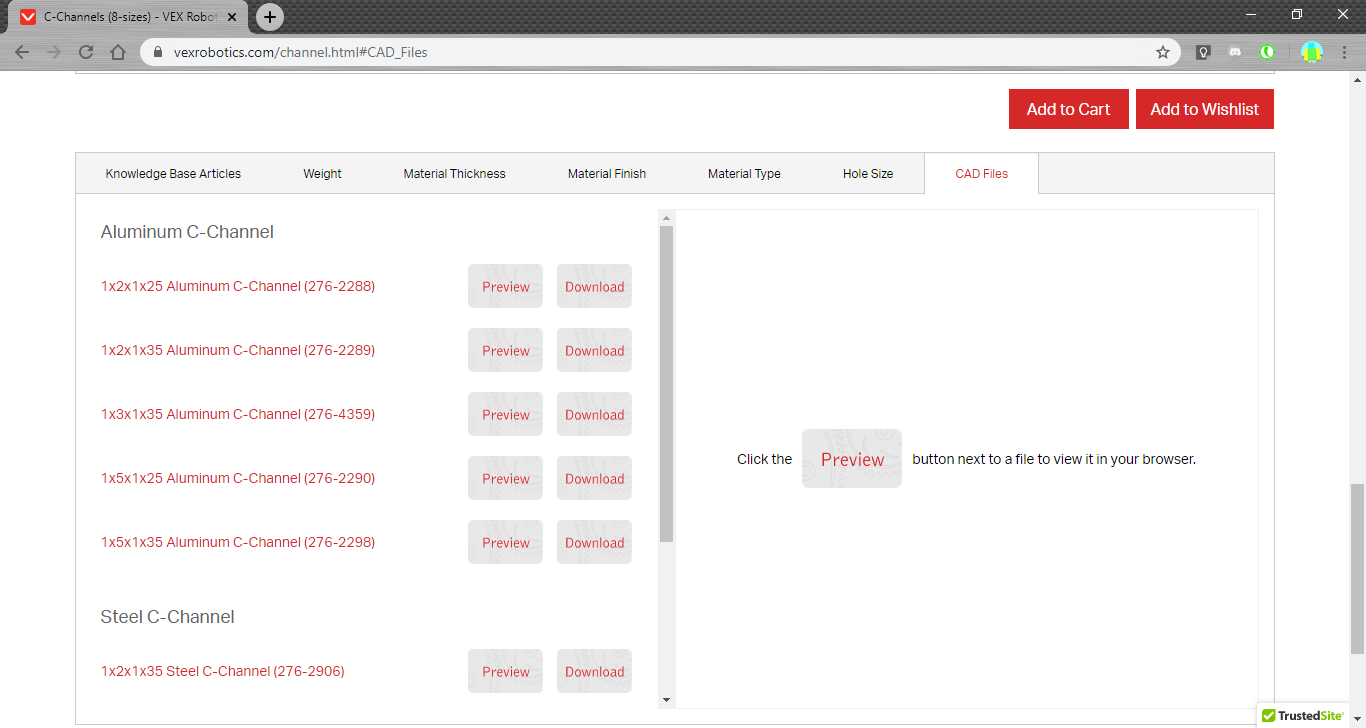Image resolution: width=1366 pixels, height=728 pixels.
Task: Open the Knowledge Base Articles tab
Action: point(173,174)
